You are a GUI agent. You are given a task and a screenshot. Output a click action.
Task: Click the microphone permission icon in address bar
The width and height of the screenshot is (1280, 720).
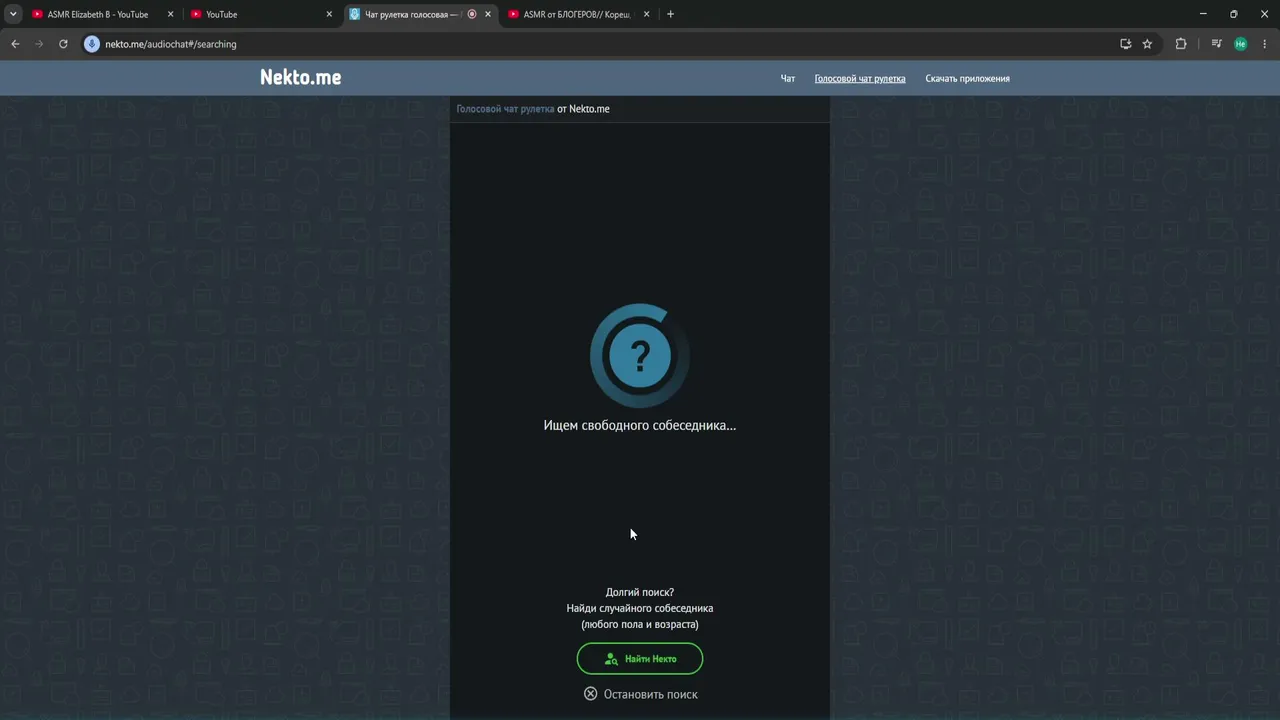coord(92,44)
